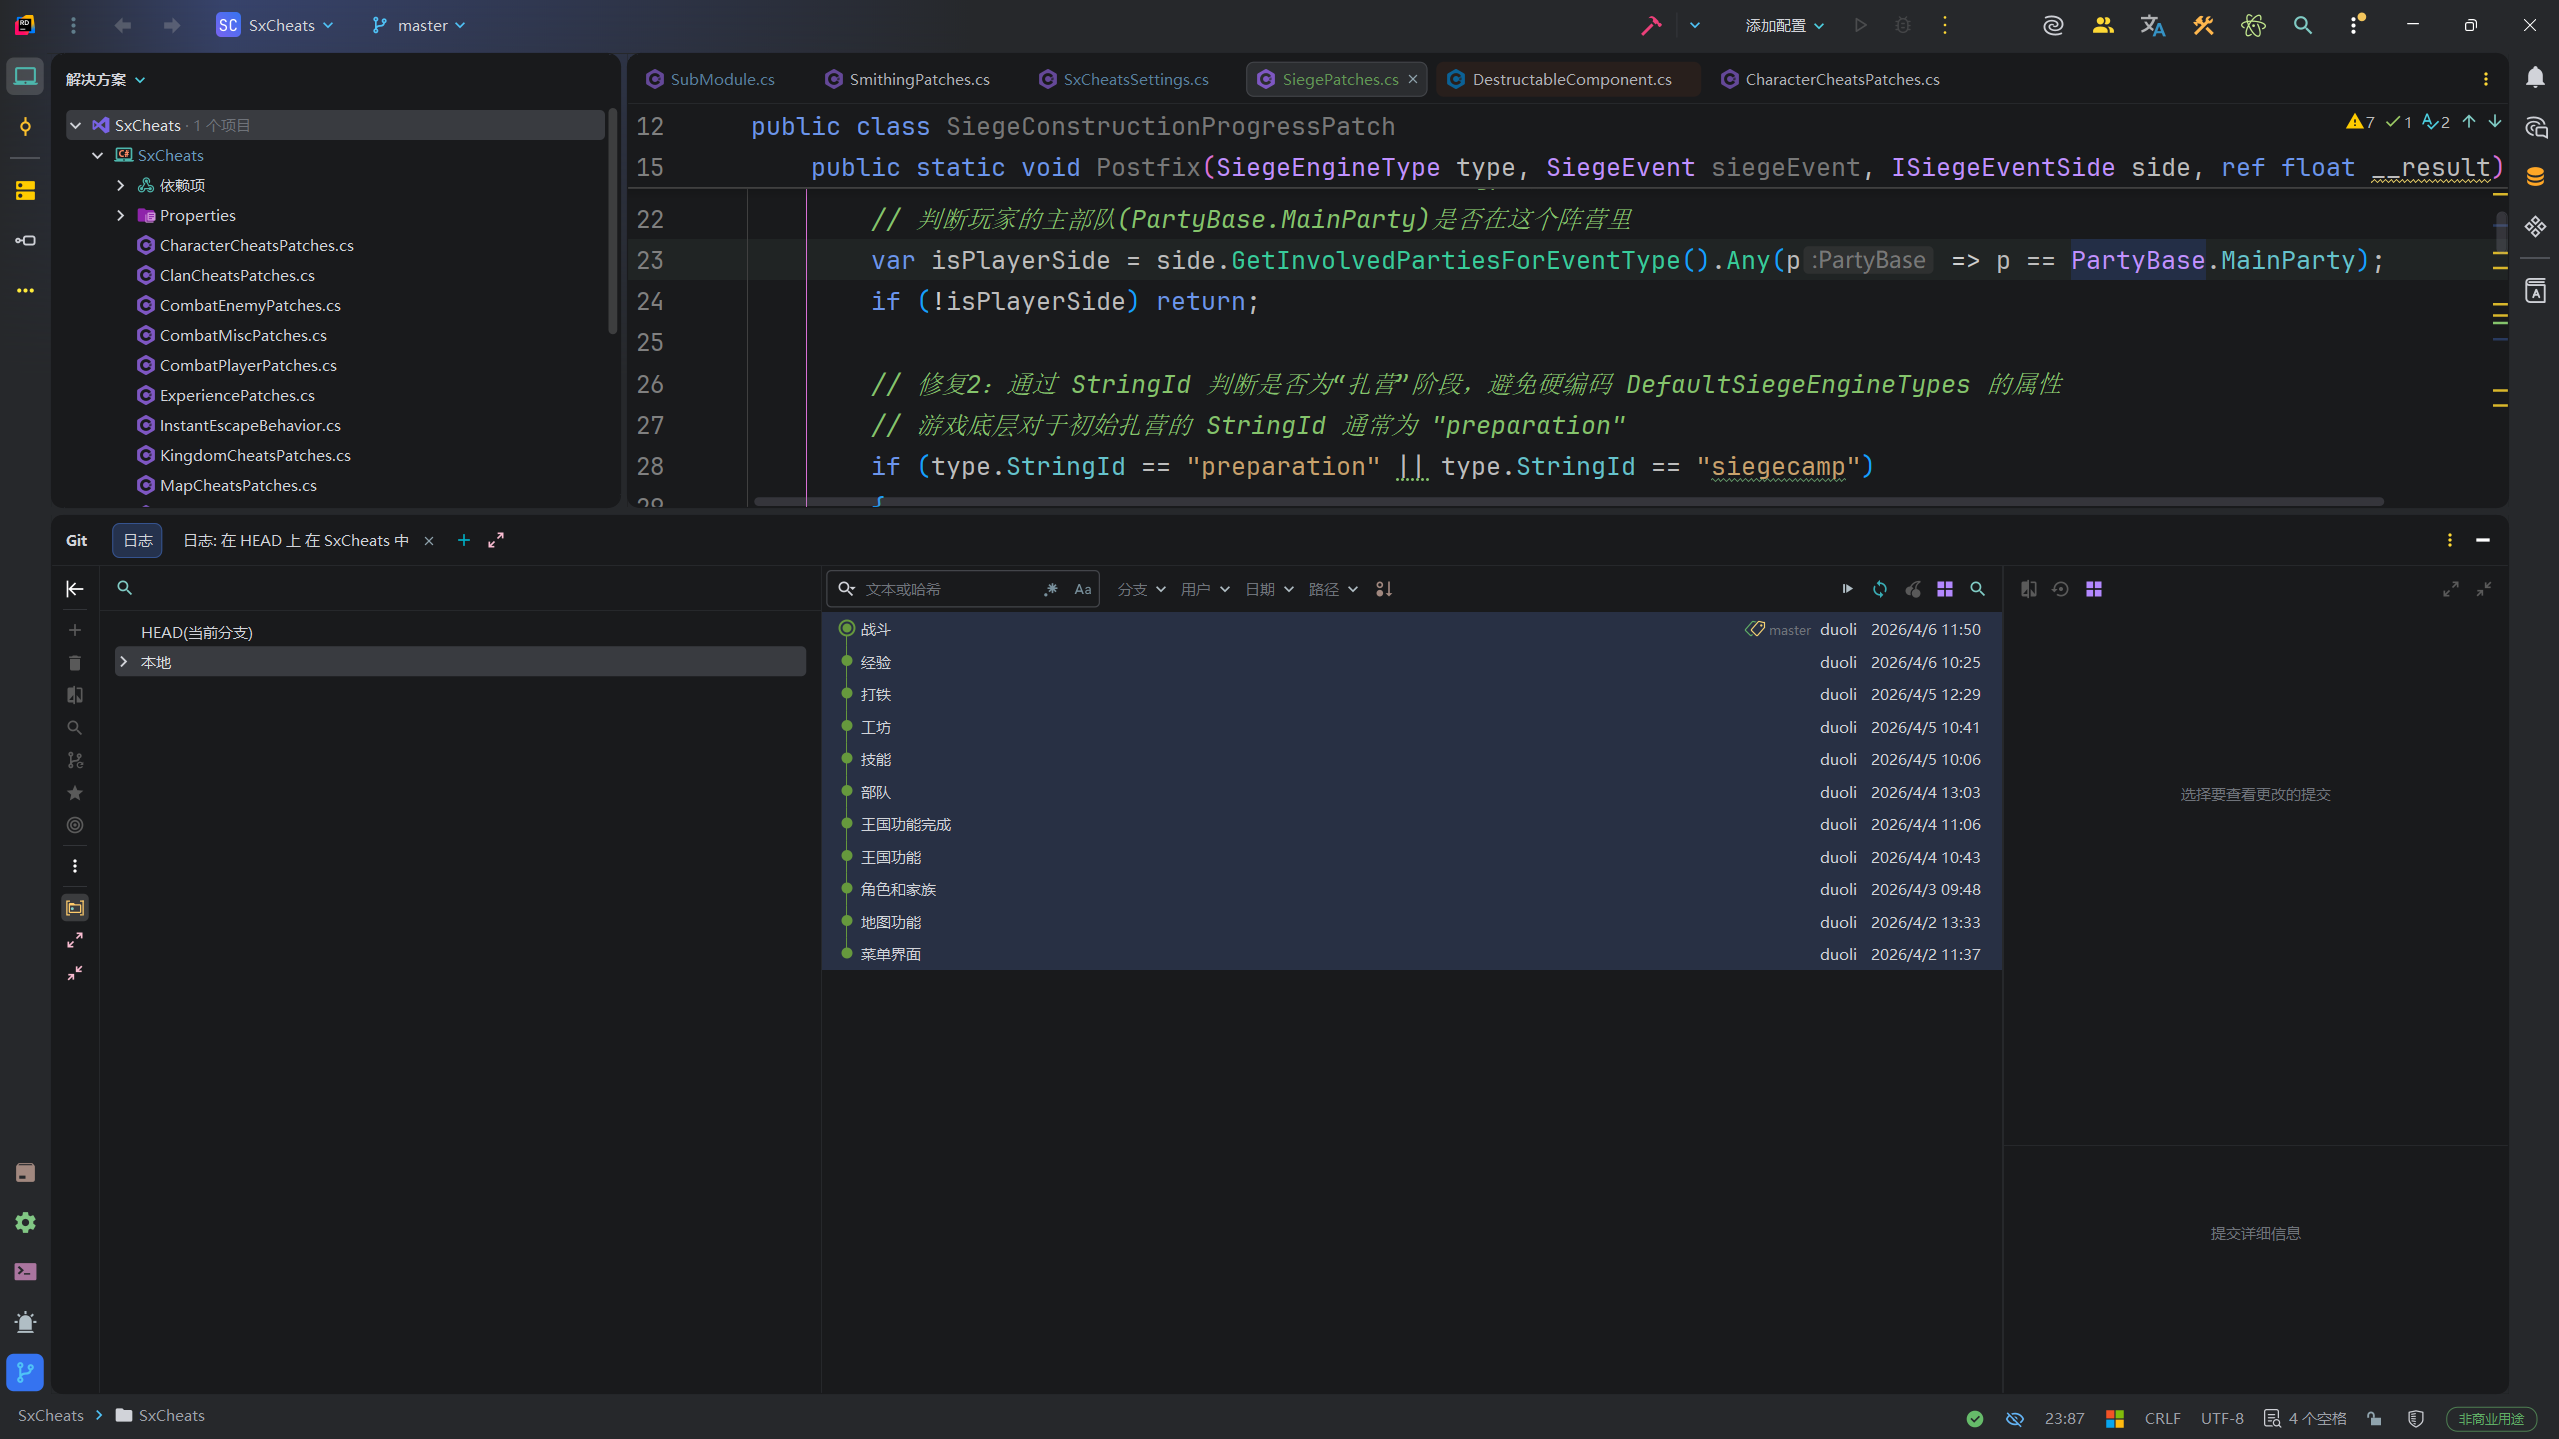Select the 王国功能完成 commit
Viewport: 2559px width, 1439px height.
coord(905,824)
